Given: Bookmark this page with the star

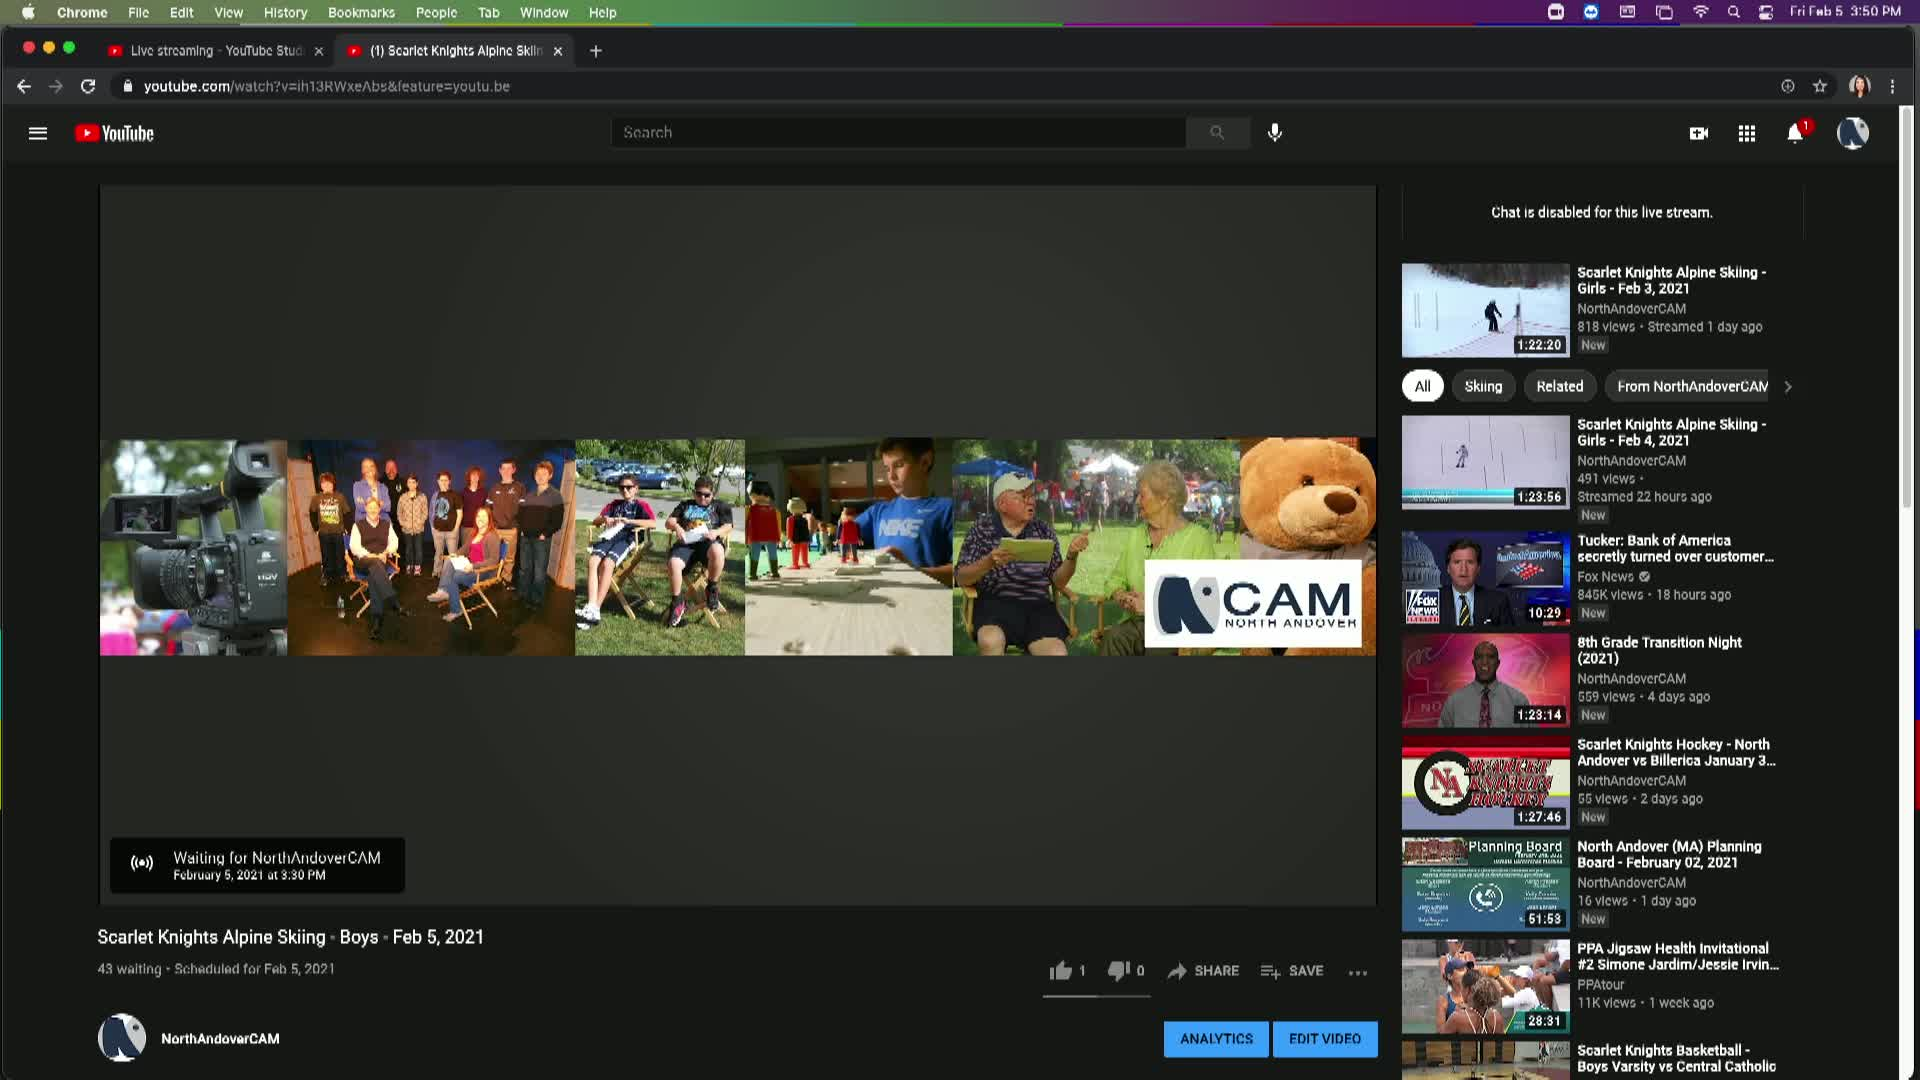Looking at the screenshot, I should [x=1820, y=86].
